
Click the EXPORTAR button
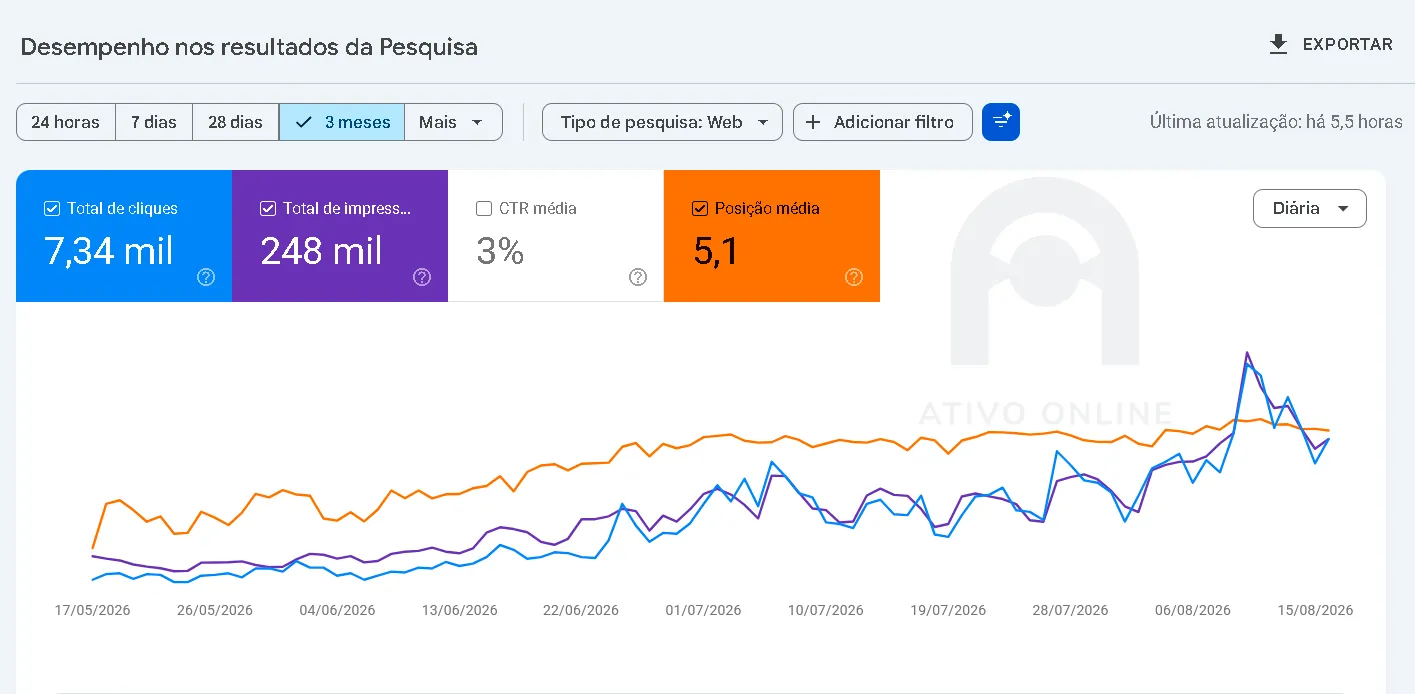coord(1330,45)
